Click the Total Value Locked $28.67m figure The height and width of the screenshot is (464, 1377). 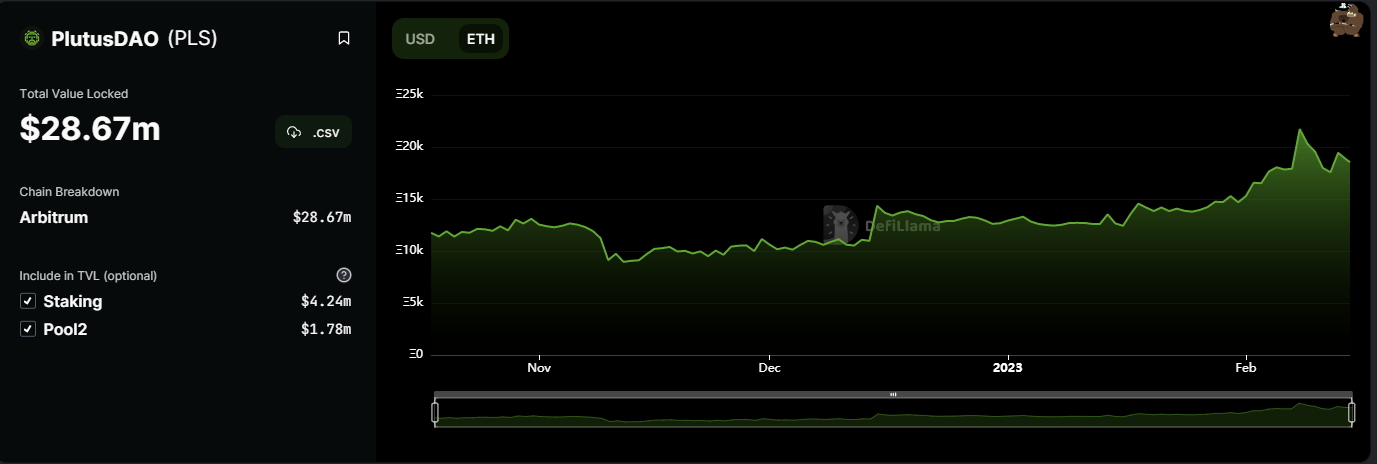point(90,129)
